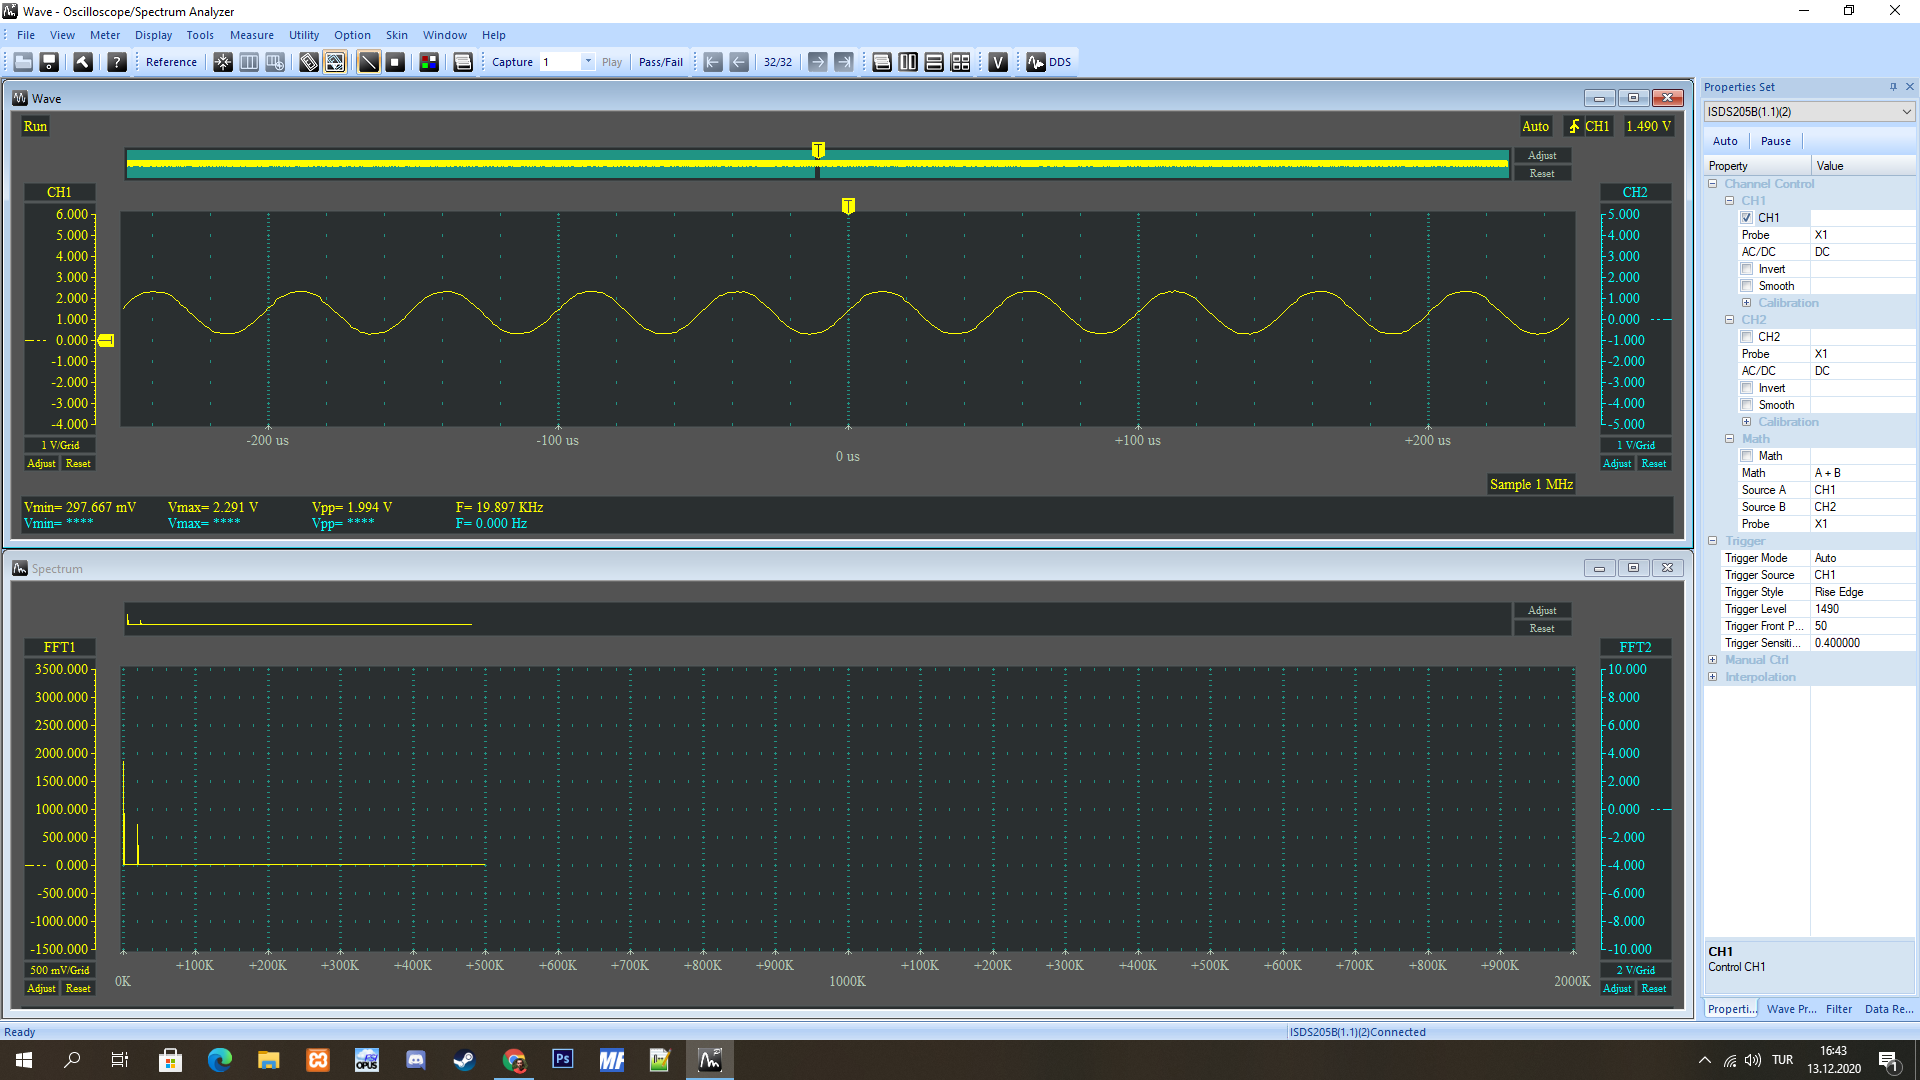Enable the Smooth checkbox under CH2
The width and height of the screenshot is (1920, 1080).
(1747, 405)
